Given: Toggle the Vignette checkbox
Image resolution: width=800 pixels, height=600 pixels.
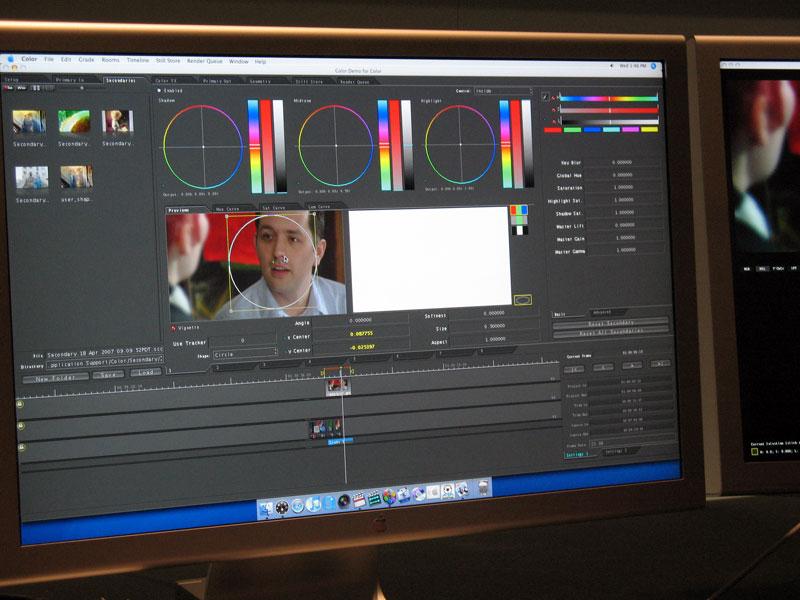Looking at the screenshot, I should click(x=173, y=328).
